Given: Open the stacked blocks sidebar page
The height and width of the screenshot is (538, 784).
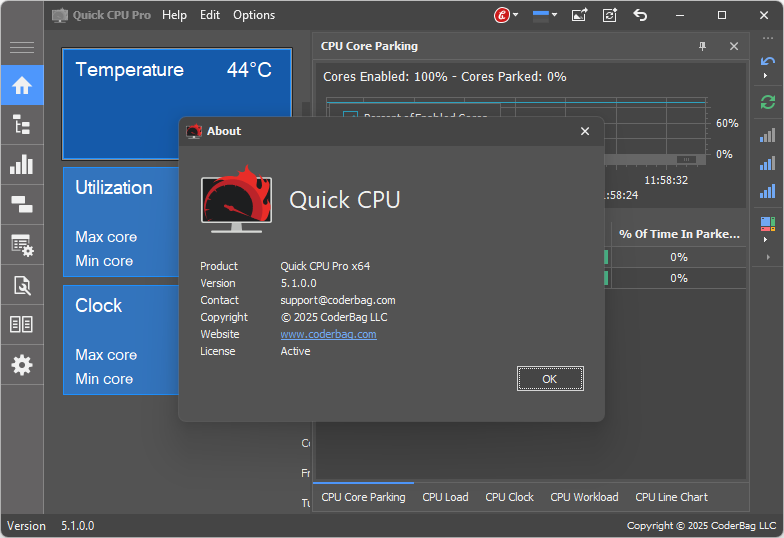Looking at the screenshot, I should point(22,204).
